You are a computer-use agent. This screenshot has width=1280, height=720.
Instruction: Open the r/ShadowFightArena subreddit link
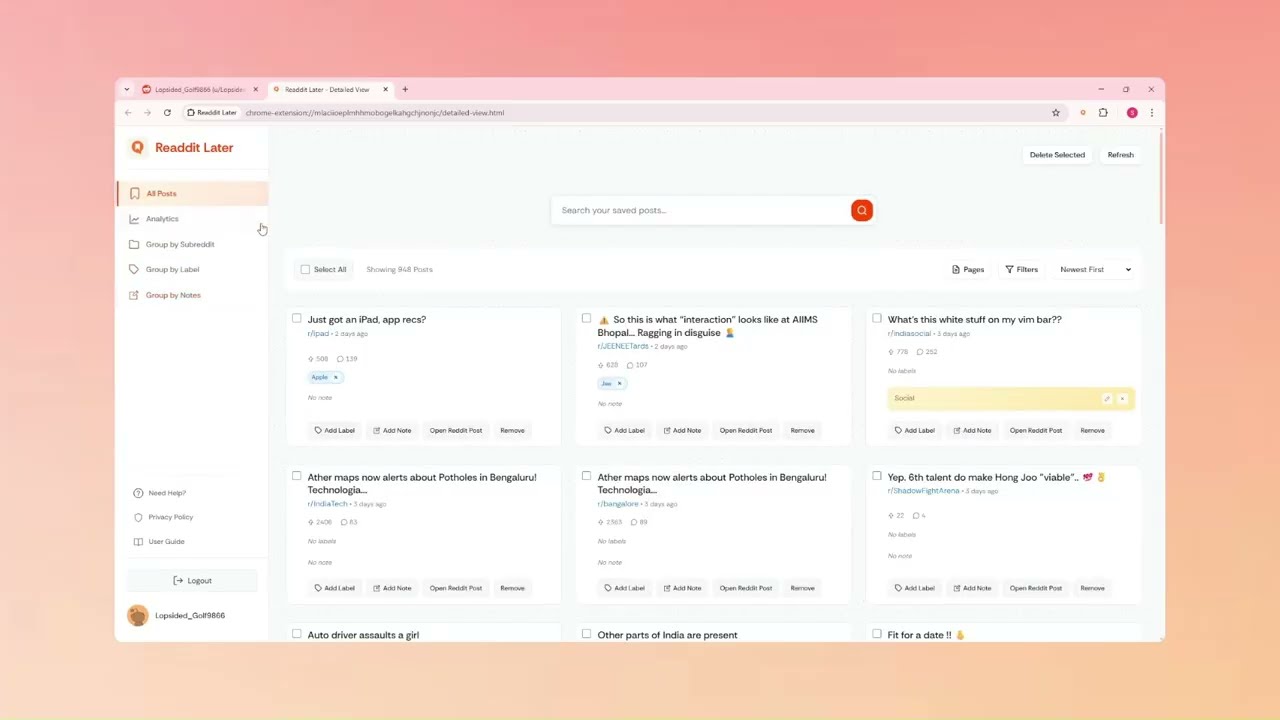pos(923,491)
